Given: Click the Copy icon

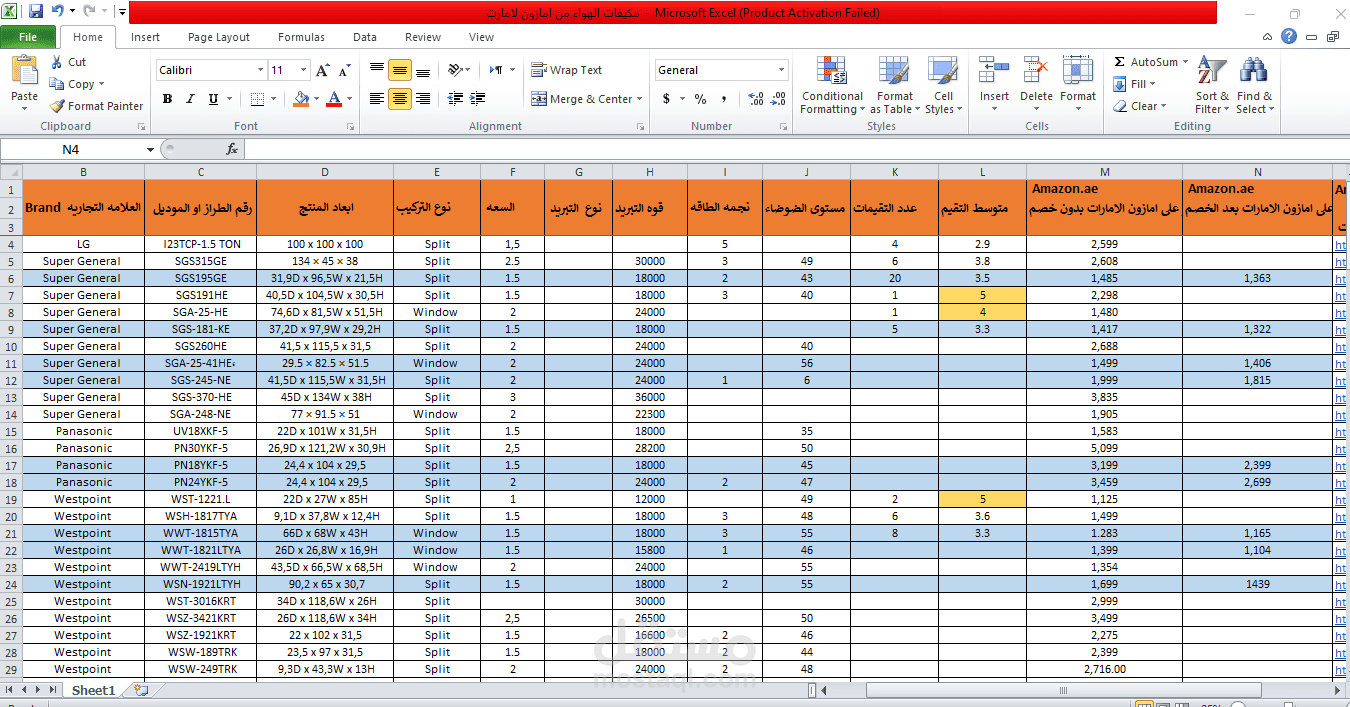Looking at the screenshot, I should point(56,84).
